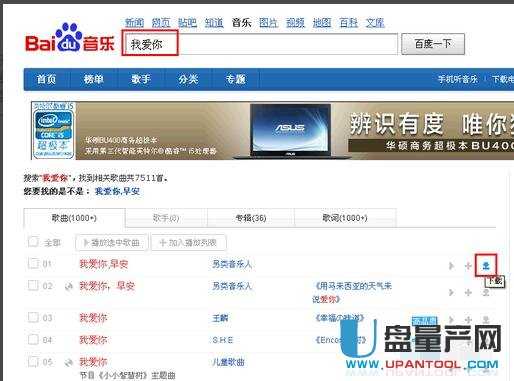
Task: Switch to the 歌手(0) tab
Action: pyautogui.click(x=166, y=218)
